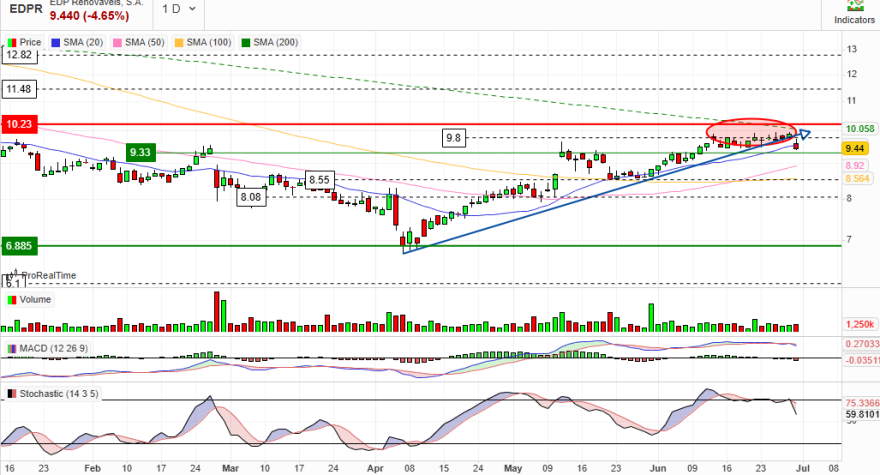Click the 75.3366 Stochastic value tag

tap(861, 403)
